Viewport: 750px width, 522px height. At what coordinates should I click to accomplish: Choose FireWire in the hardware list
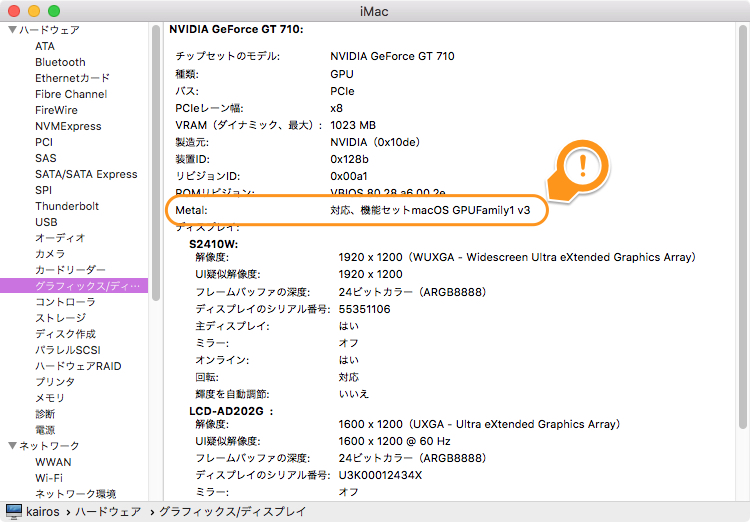click(x=56, y=110)
